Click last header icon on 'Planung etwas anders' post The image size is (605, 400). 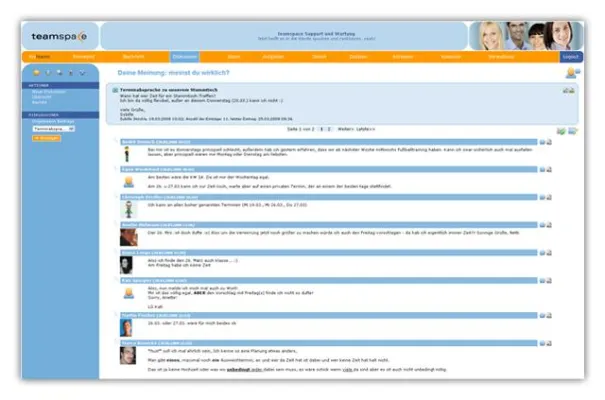point(549,343)
